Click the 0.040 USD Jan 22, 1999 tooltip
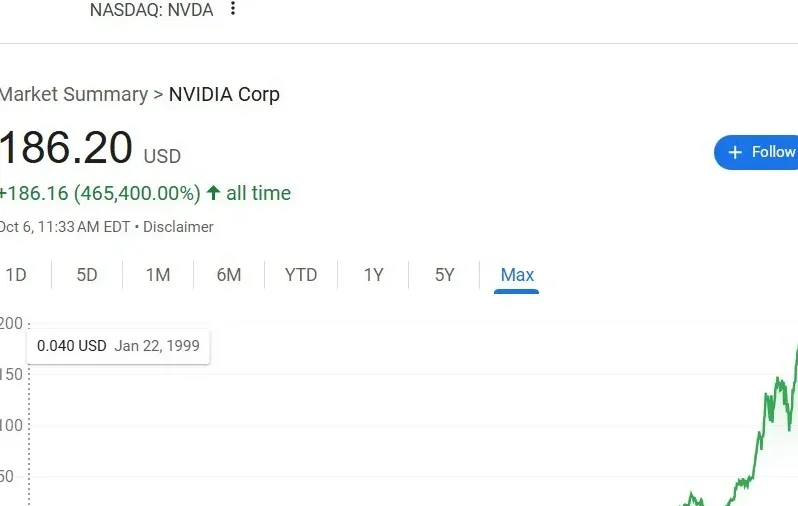This screenshot has width=798, height=506. (118, 346)
